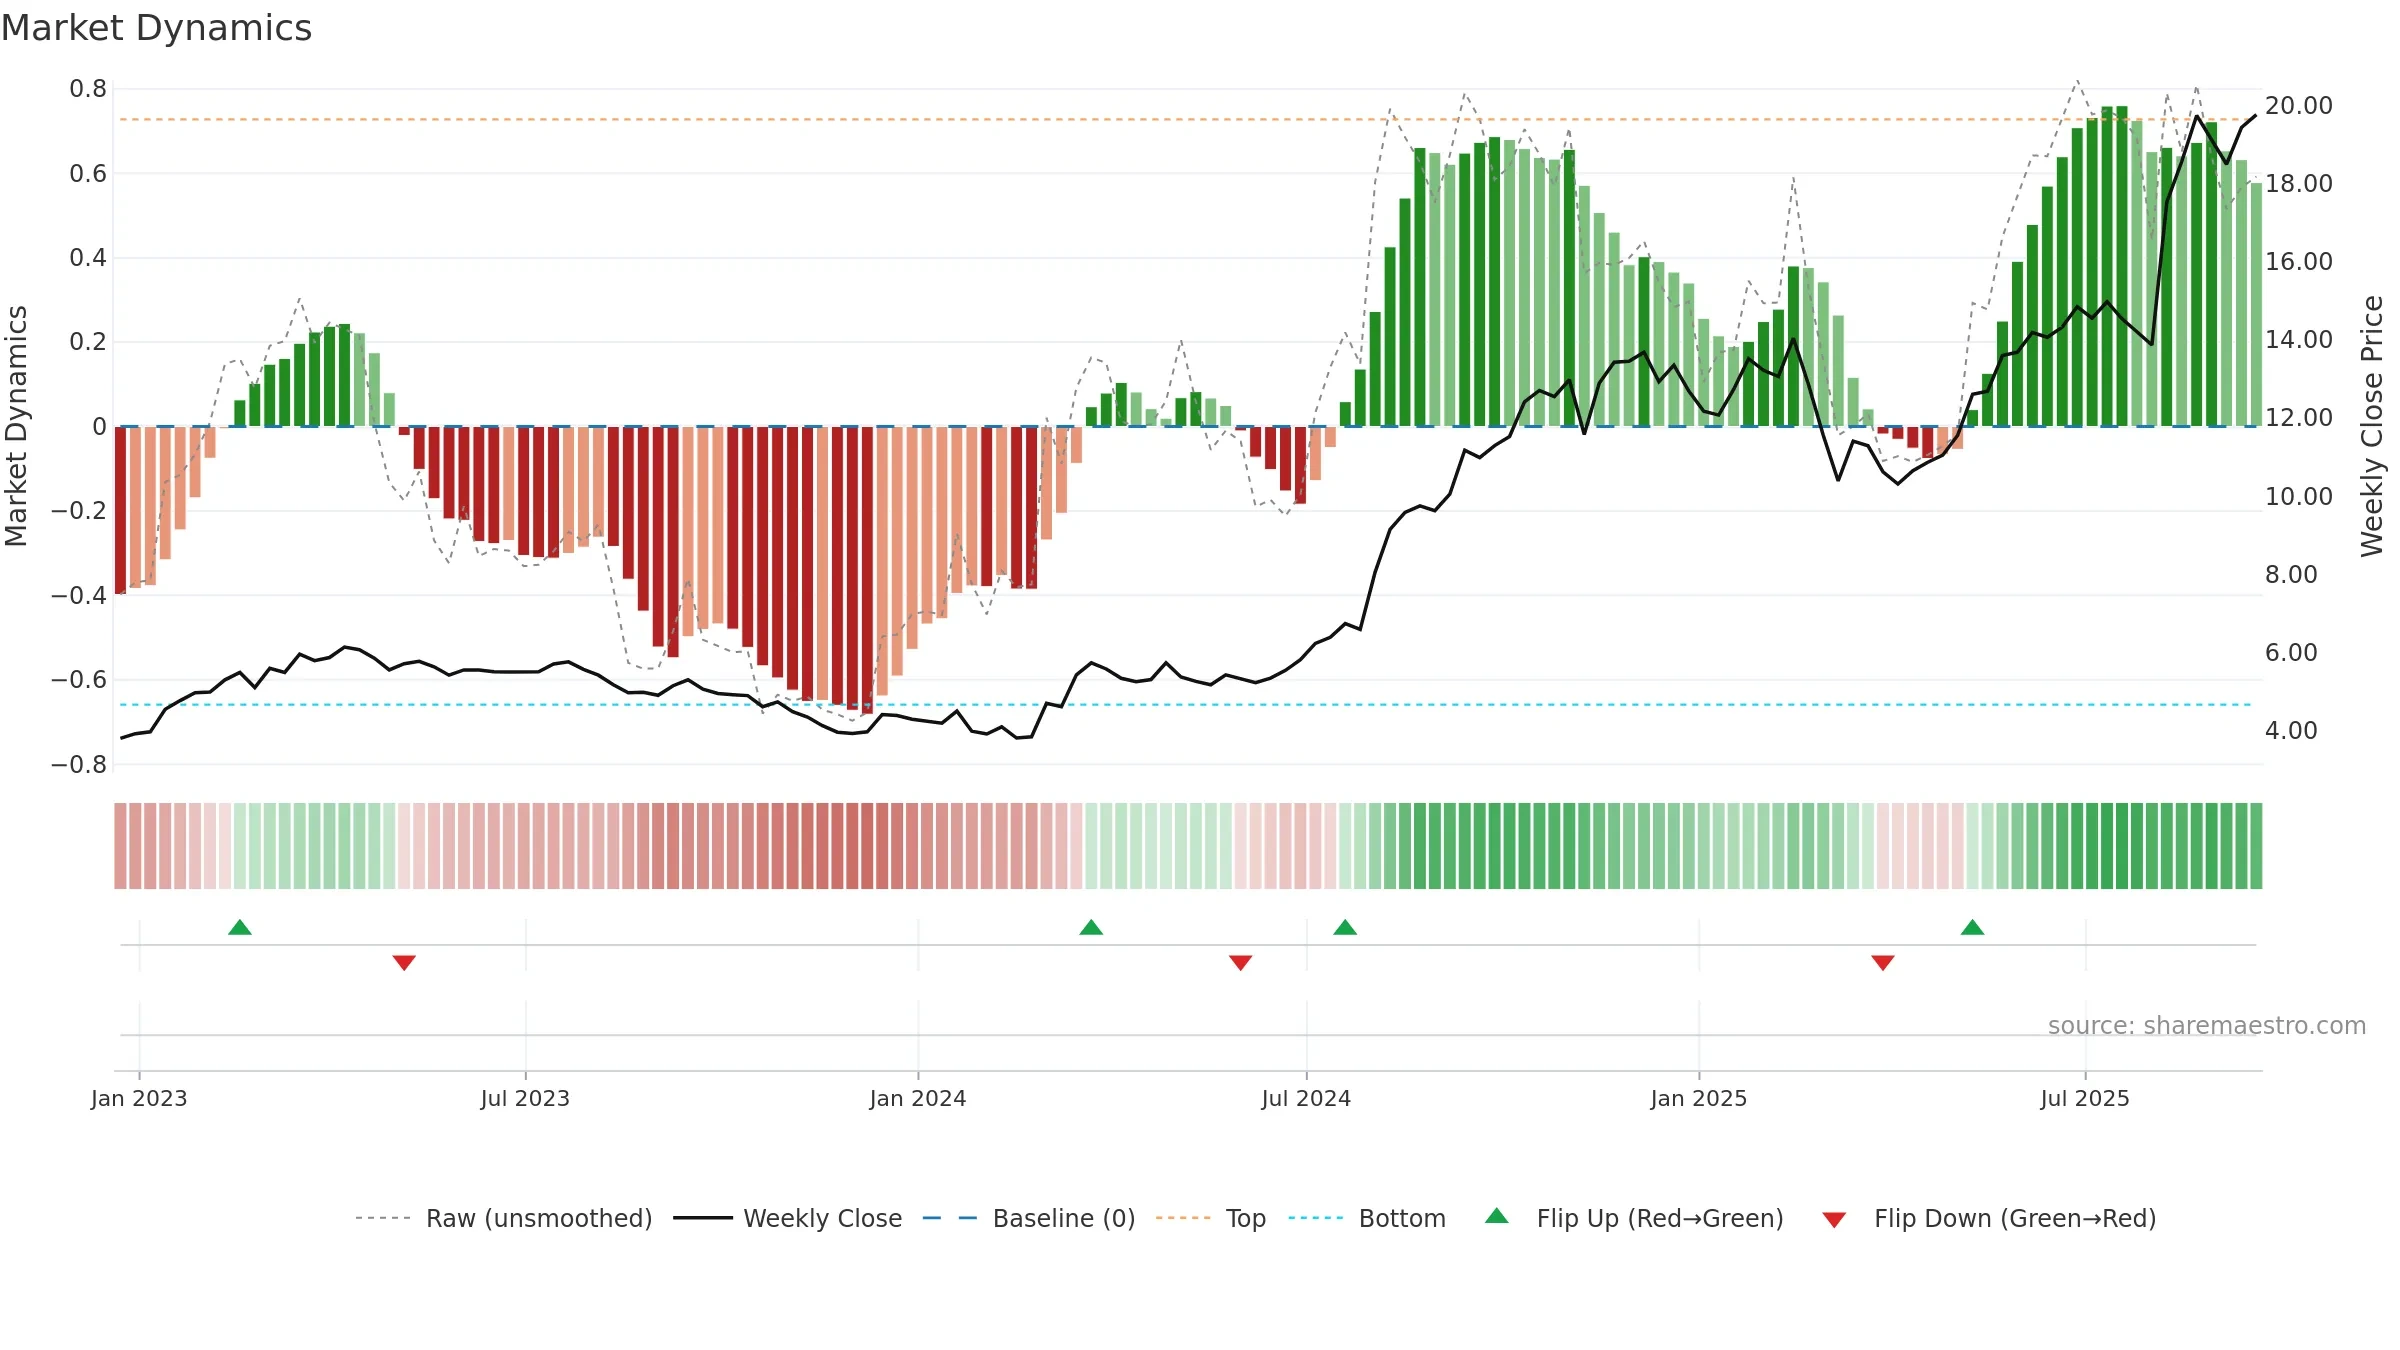
Task: Click the source: sharemaestro.com label
Action: 2207,1025
